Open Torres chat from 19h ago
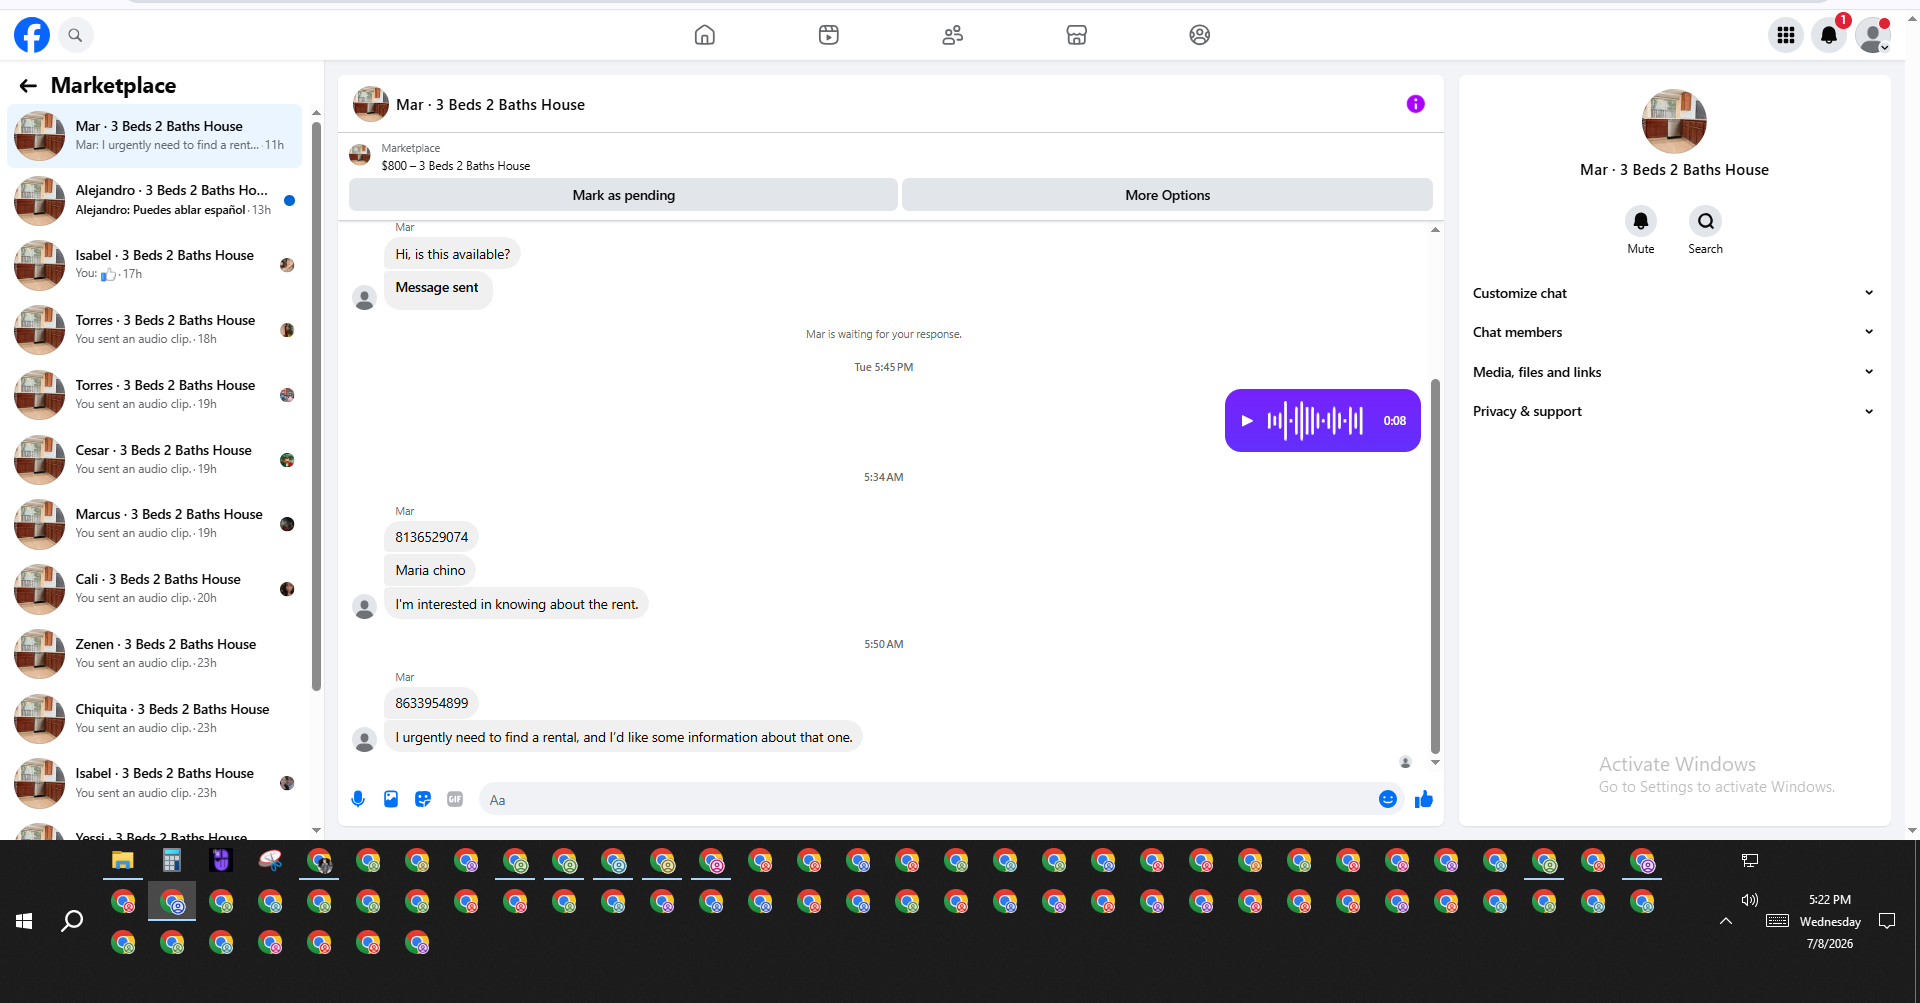Viewport: 1920px width, 1003px height. pyautogui.click(x=155, y=395)
